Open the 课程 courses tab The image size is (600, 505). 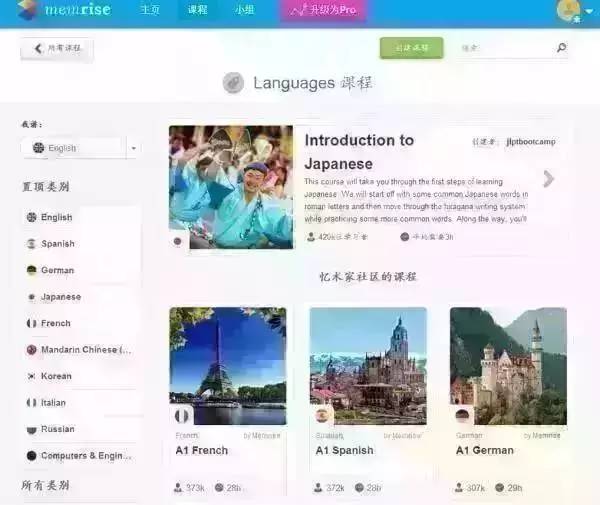(197, 9)
